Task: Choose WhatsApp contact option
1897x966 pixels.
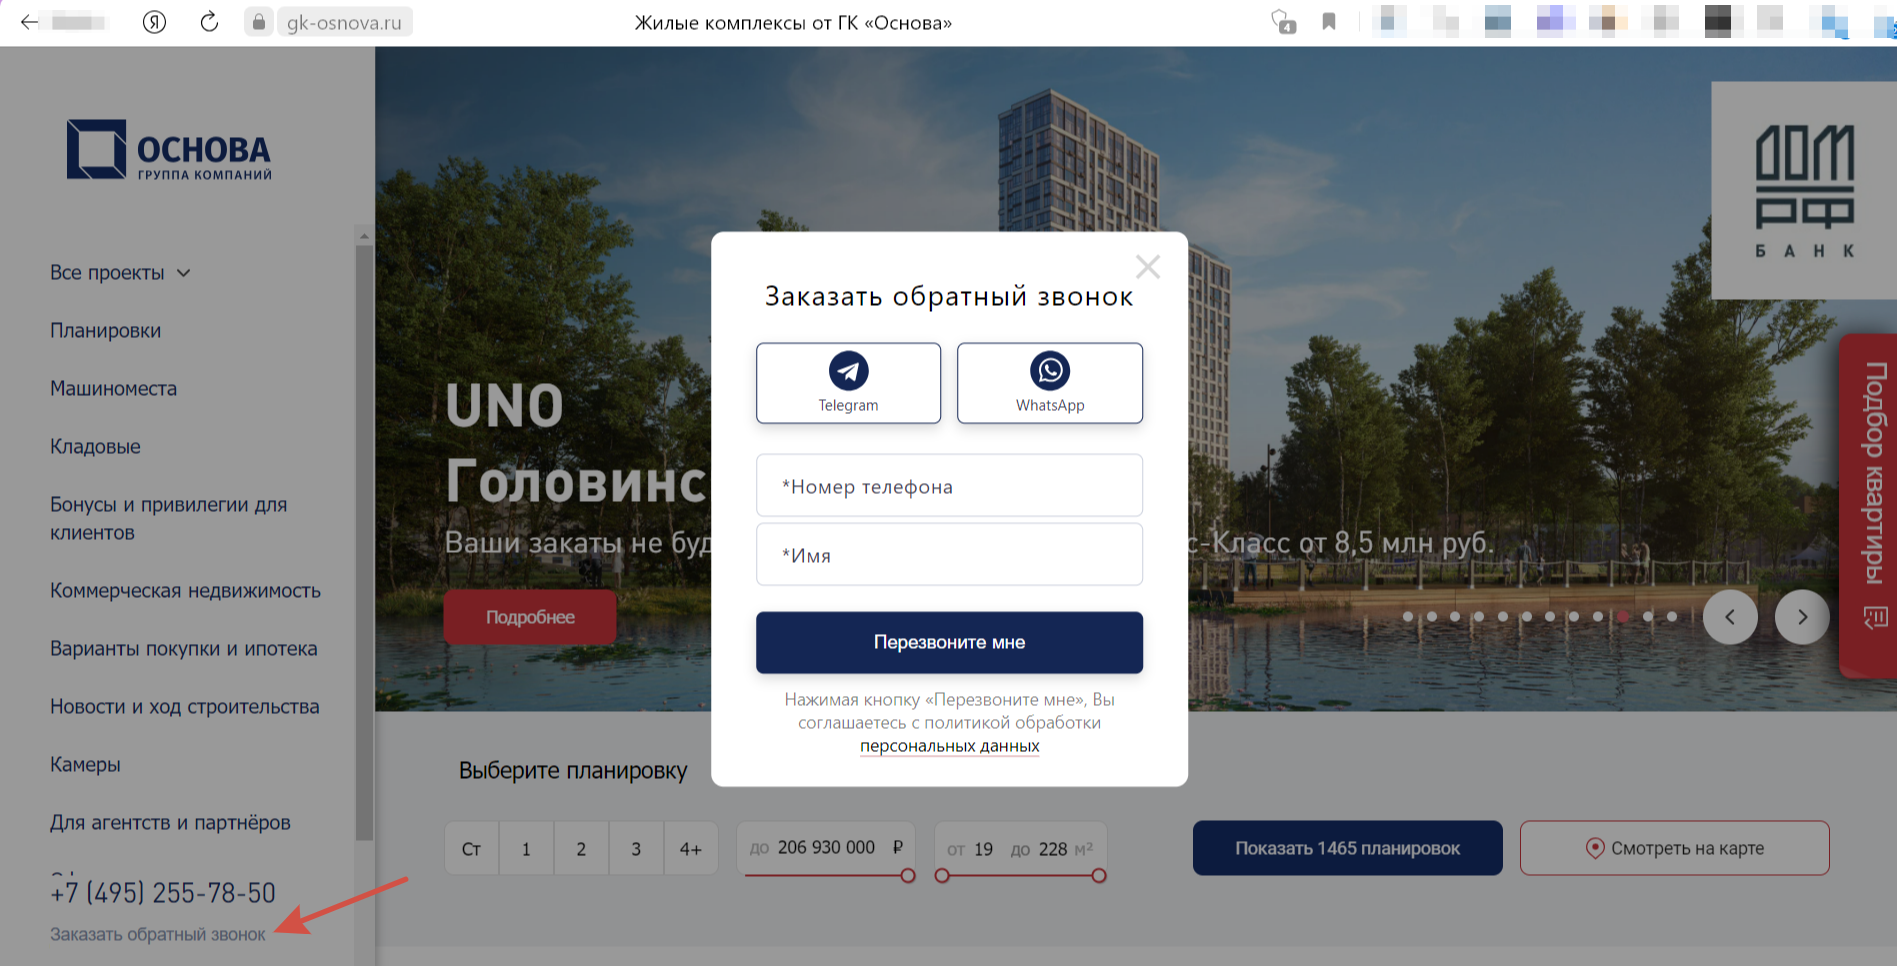Action: click(1050, 383)
